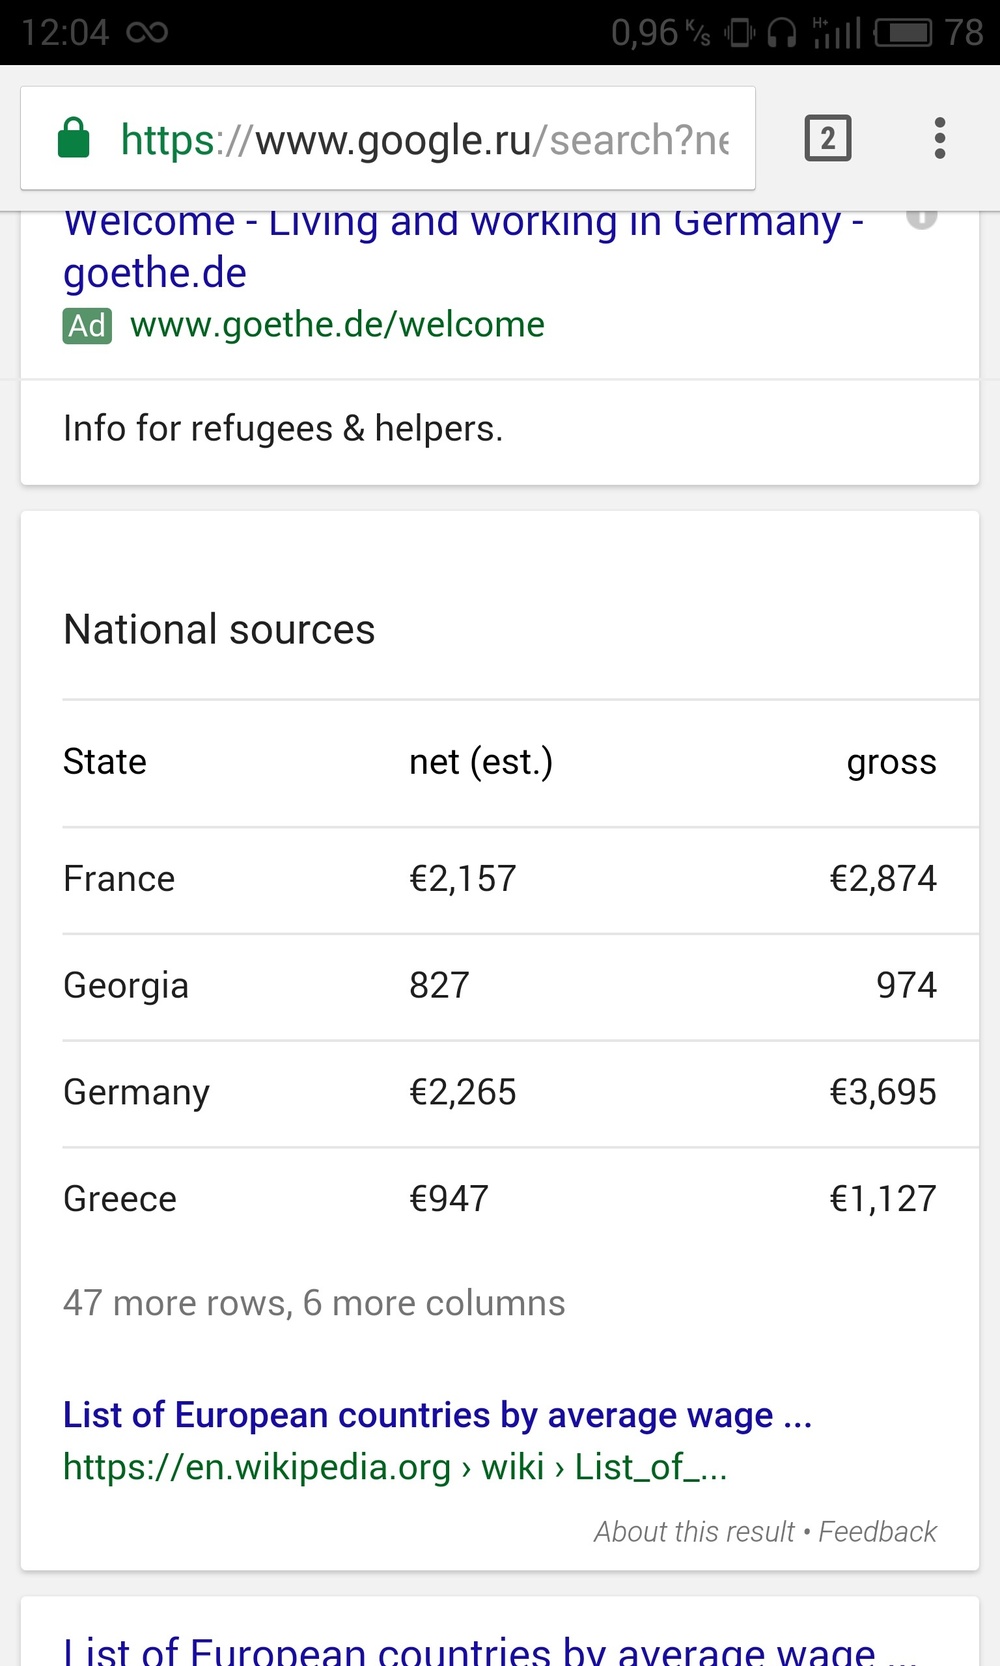1000x1666 pixels.
Task: Open the tab switcher showing 2 tabs
Action: point(827,138)
